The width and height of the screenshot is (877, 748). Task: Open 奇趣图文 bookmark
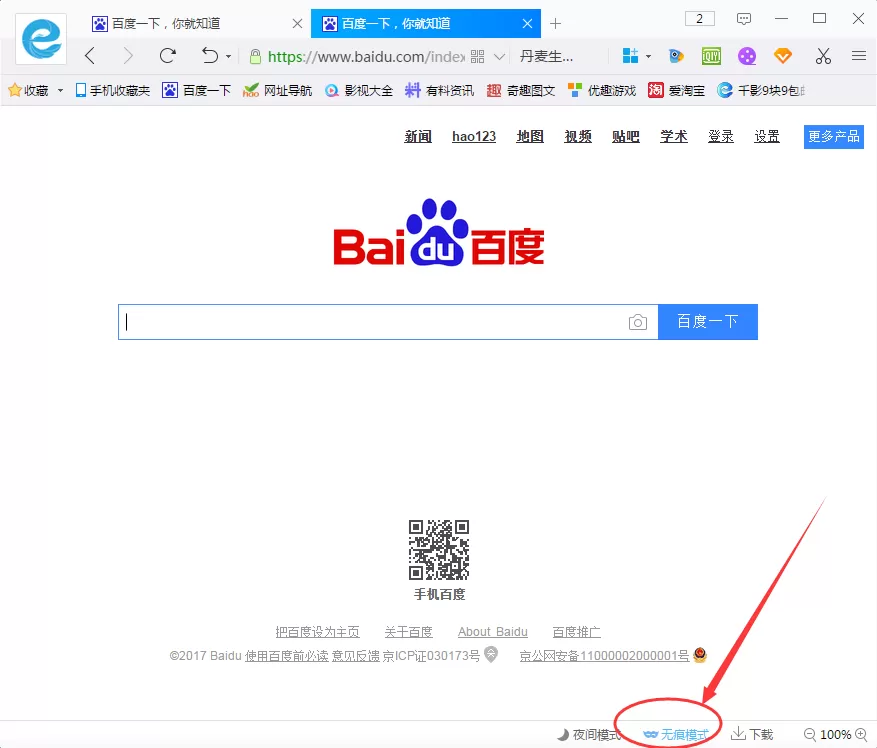click(520, 90)
